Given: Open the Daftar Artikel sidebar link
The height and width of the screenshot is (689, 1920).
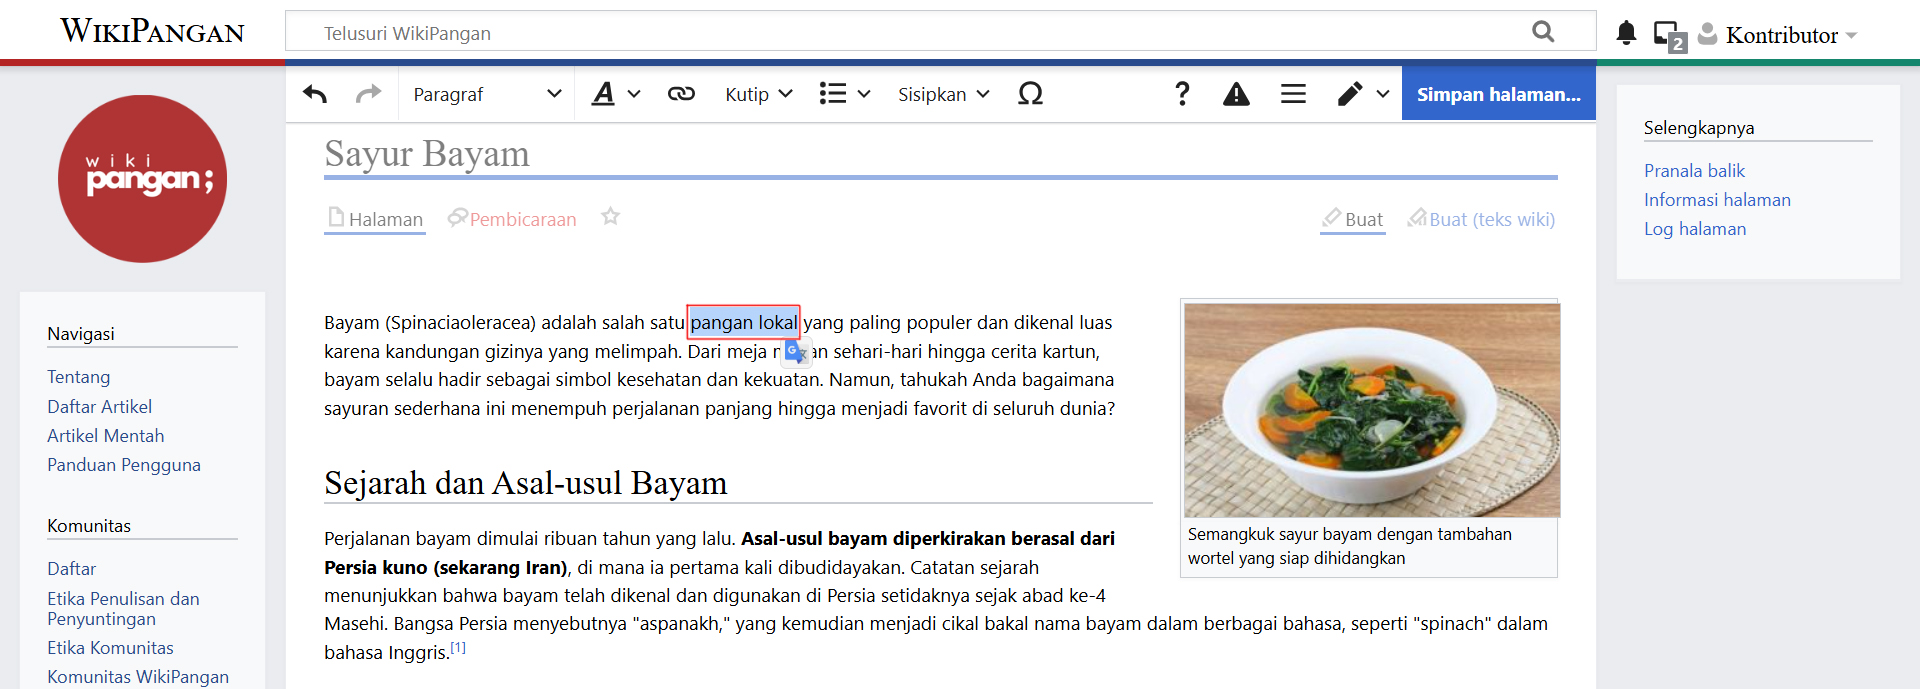Looking at the screenshot, I should point(99,407).
